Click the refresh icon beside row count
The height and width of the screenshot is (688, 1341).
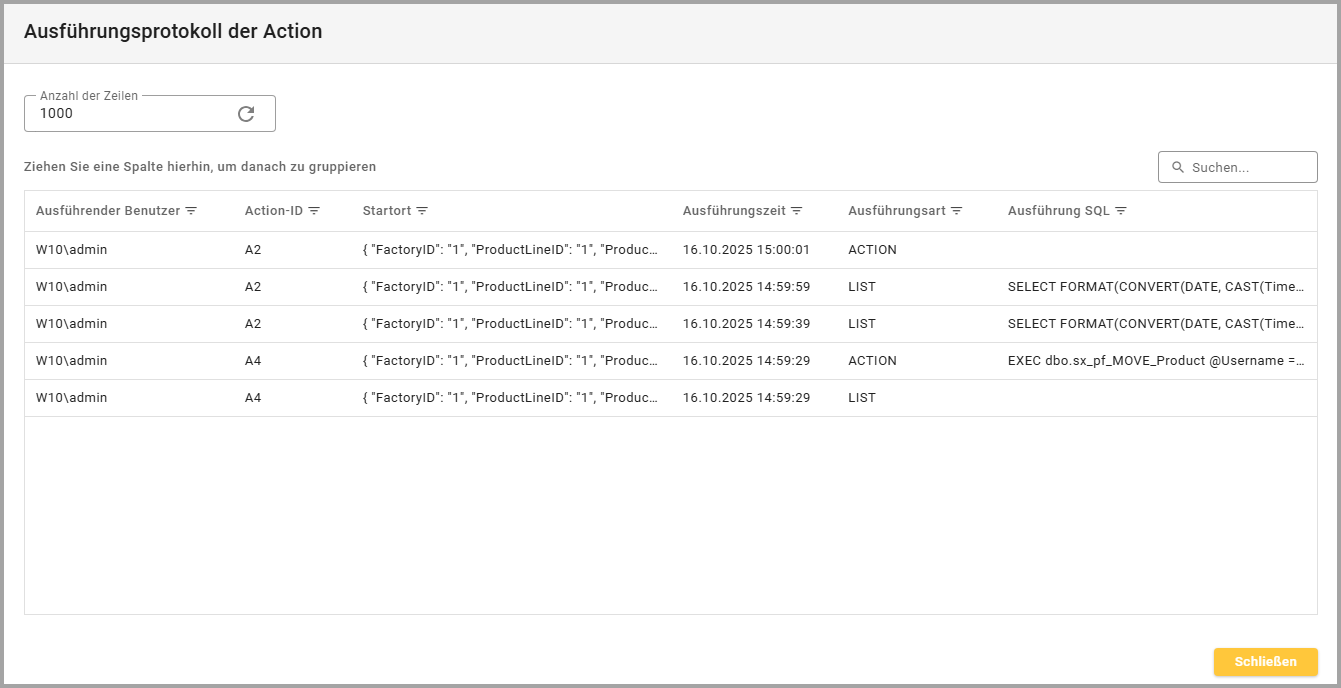point(246,114)
